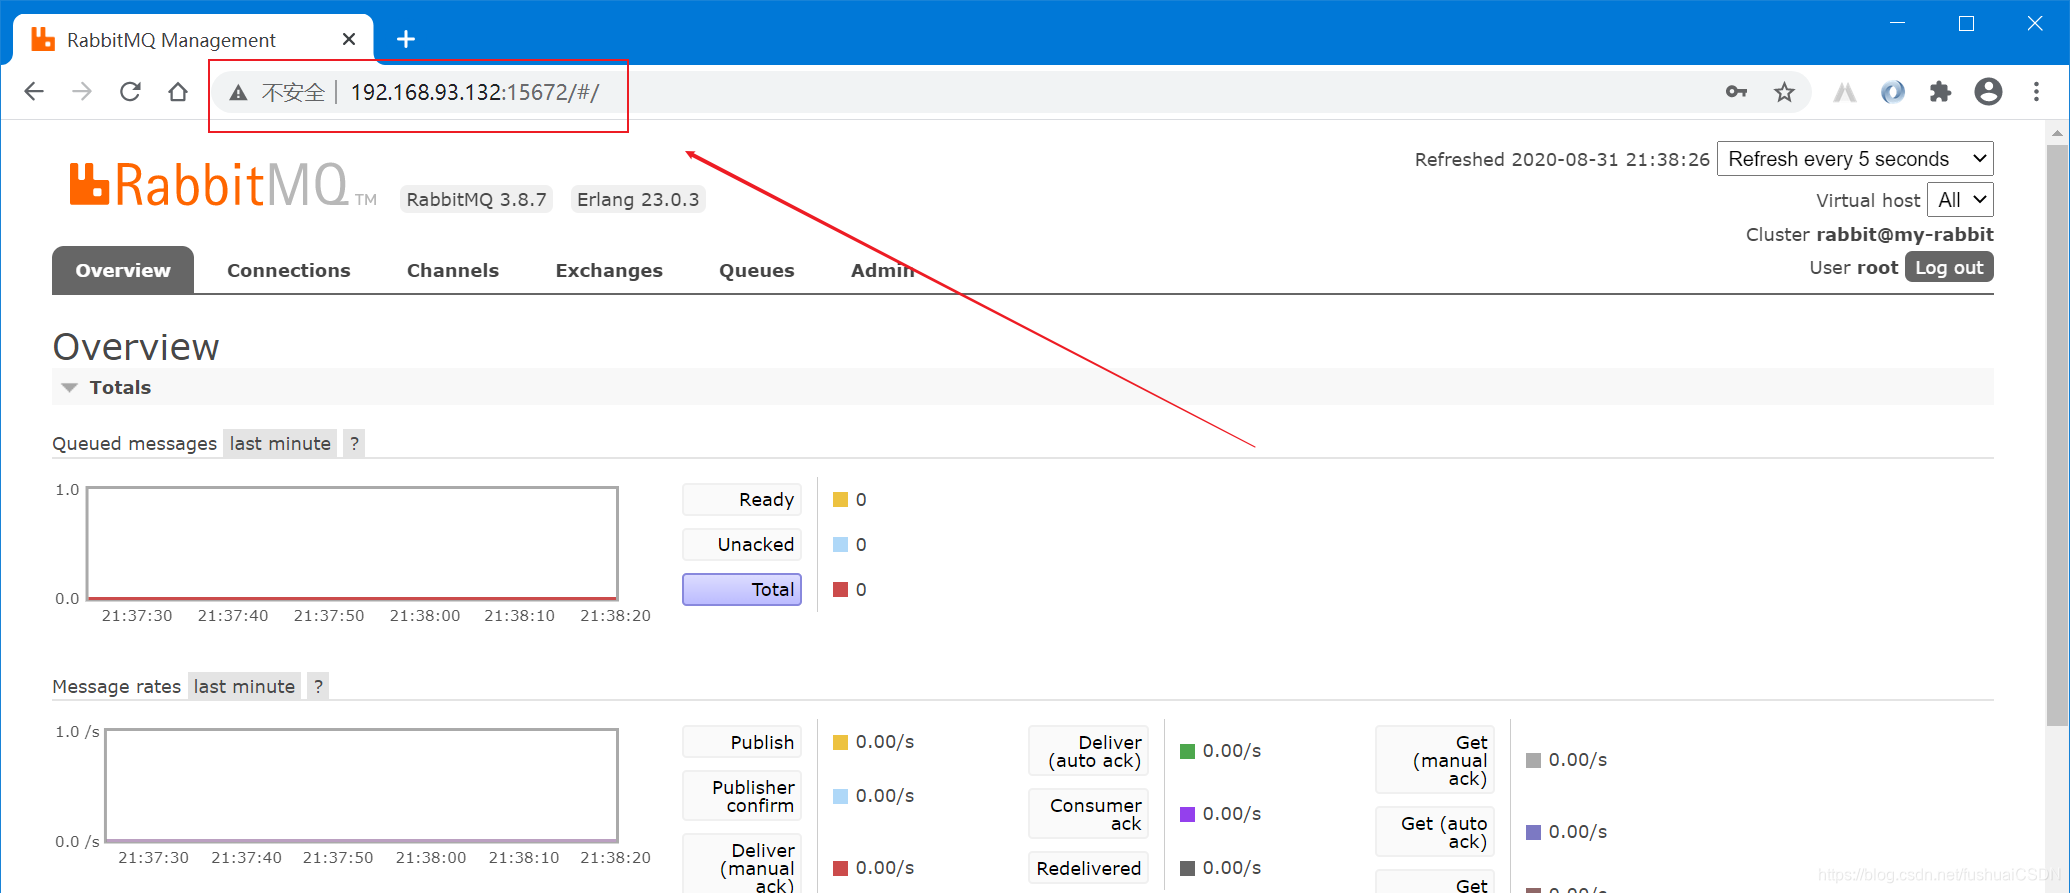Close the RabbitMQ Management tab
Image resolution: width=2070 pixels, height=893 pixels.
[349, 39]
